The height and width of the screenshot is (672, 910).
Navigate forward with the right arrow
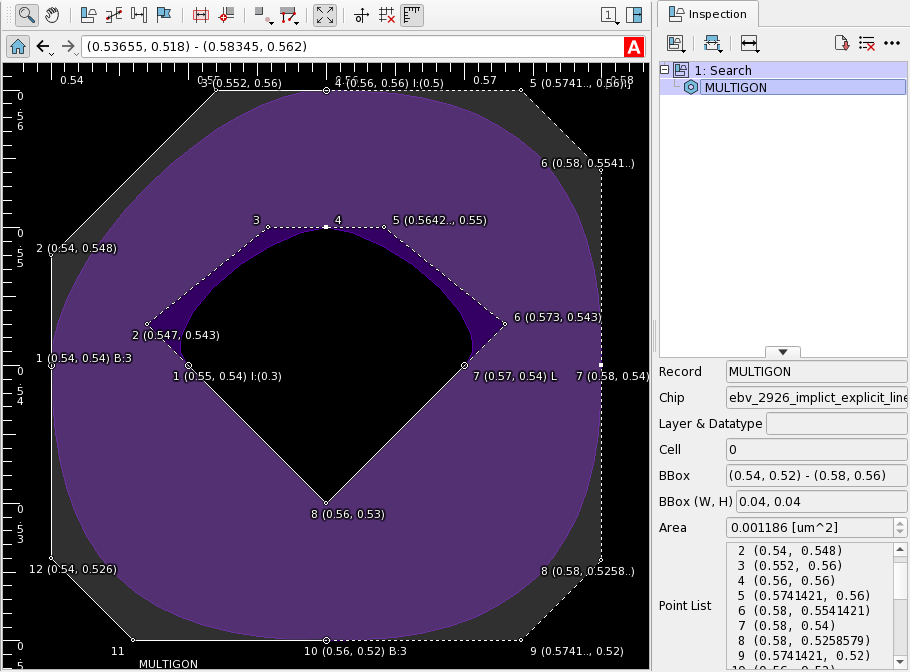68,46
